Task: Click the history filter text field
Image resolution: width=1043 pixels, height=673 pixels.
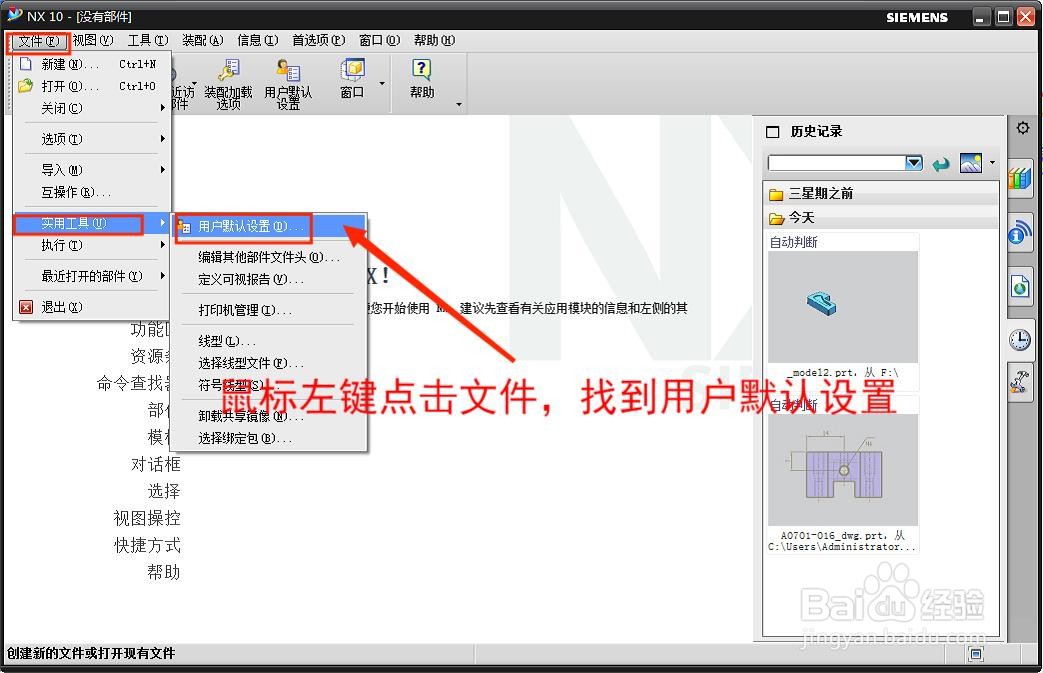Action: [x=836, y=163]
